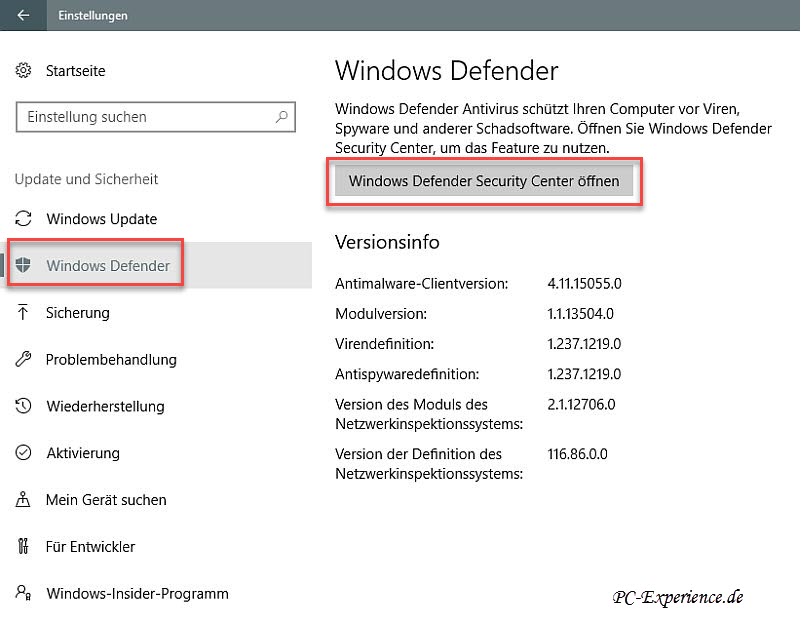
Task: Click Windows Defender Security Center öffnen button
Action: click(x=484, y=181)
